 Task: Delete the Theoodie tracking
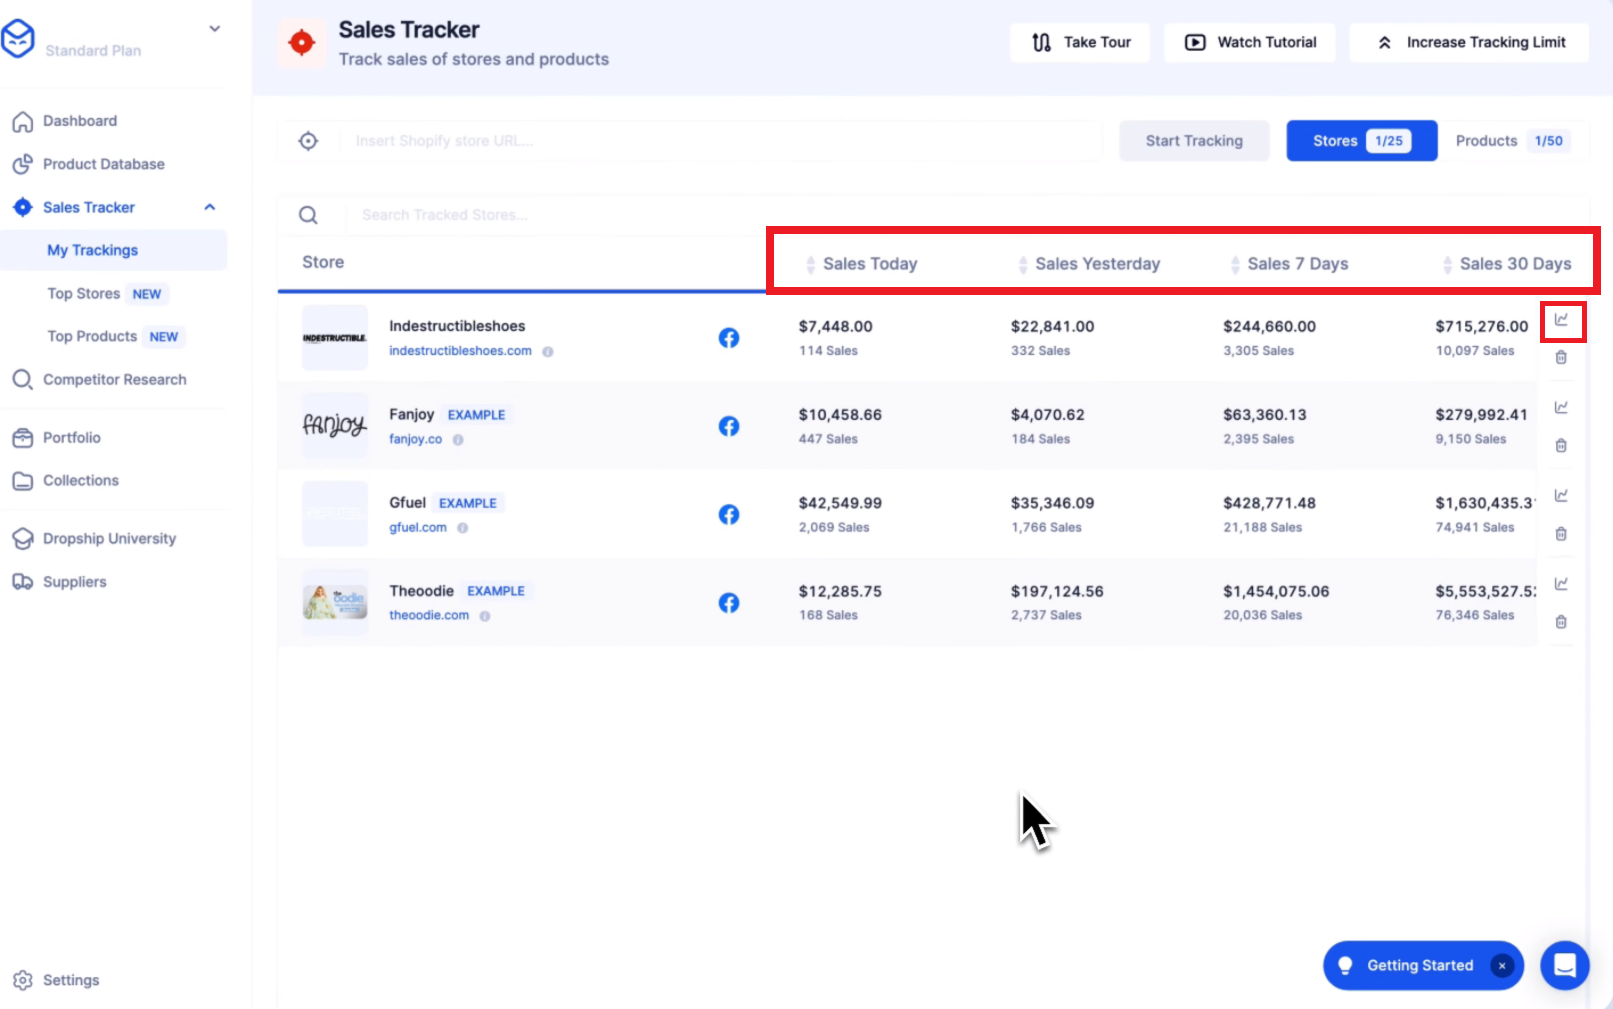1561,622
